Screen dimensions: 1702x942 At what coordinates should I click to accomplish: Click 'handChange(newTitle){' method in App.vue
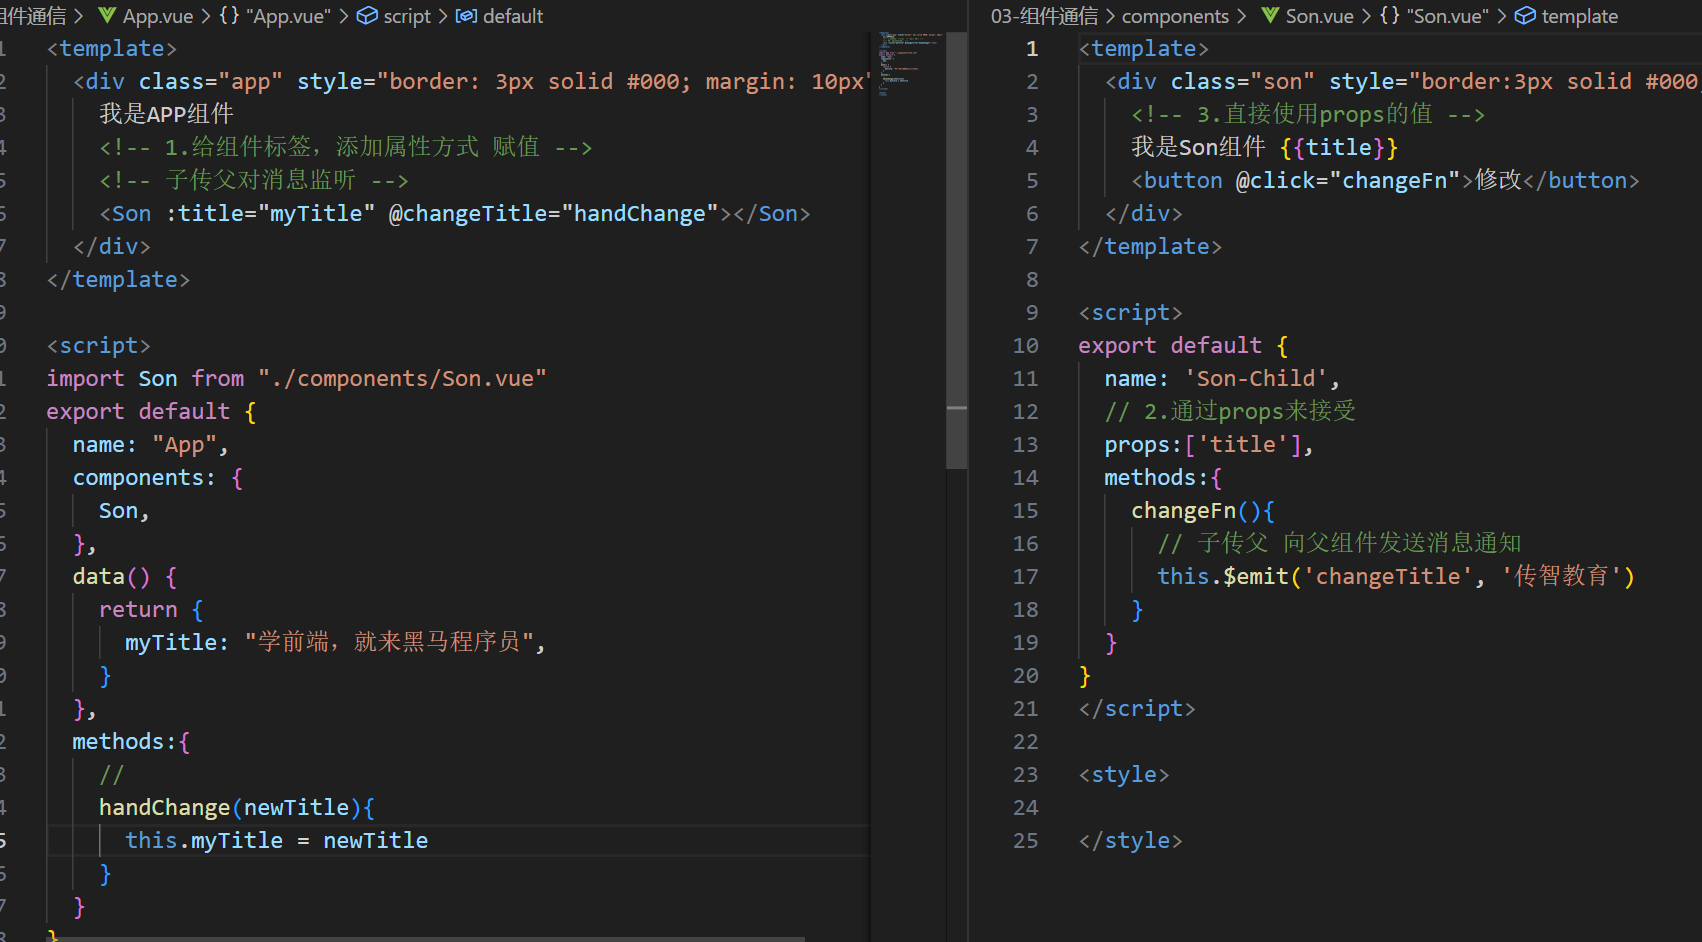pos(236,807)
